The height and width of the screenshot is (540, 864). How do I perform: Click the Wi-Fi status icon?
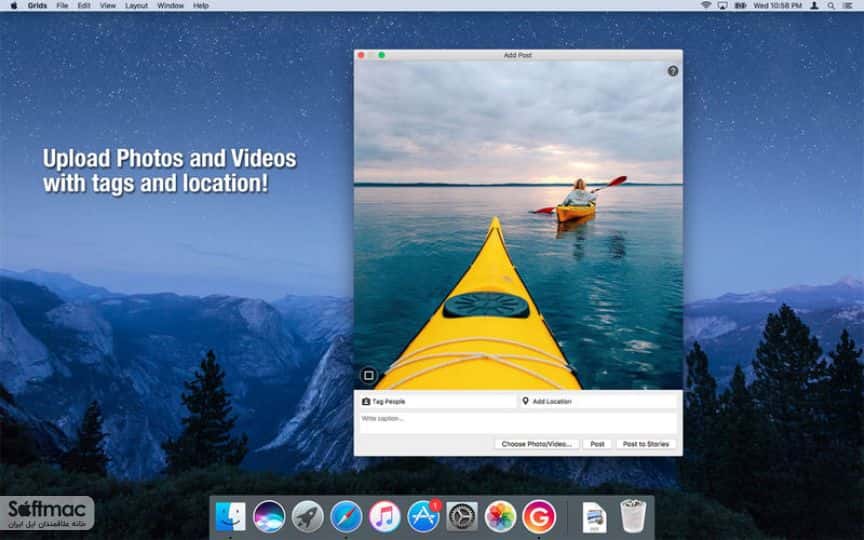[x=706, y=6]
